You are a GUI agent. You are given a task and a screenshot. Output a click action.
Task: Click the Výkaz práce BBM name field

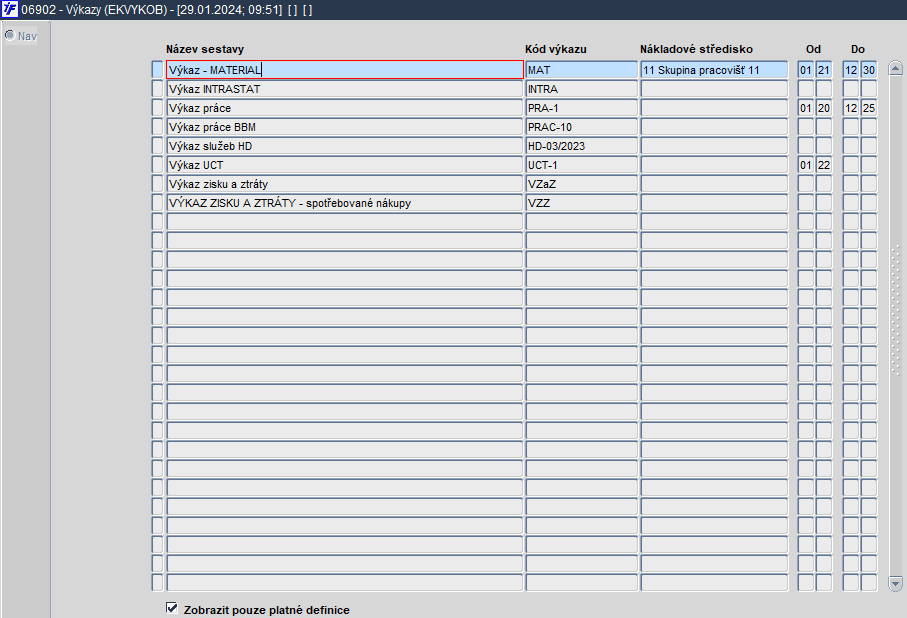345,127
